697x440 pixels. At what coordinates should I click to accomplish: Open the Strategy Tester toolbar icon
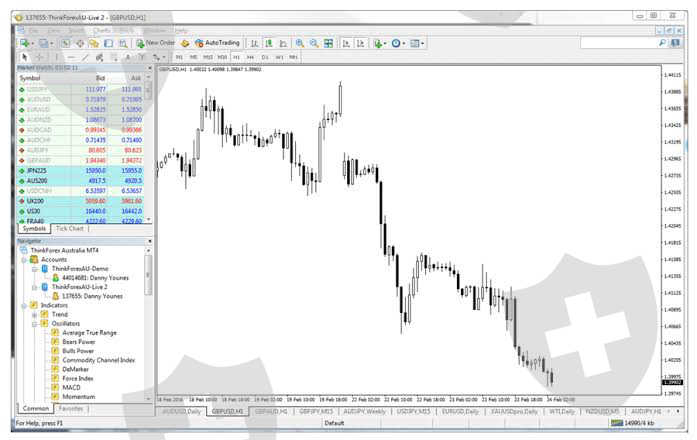point(123,43)
